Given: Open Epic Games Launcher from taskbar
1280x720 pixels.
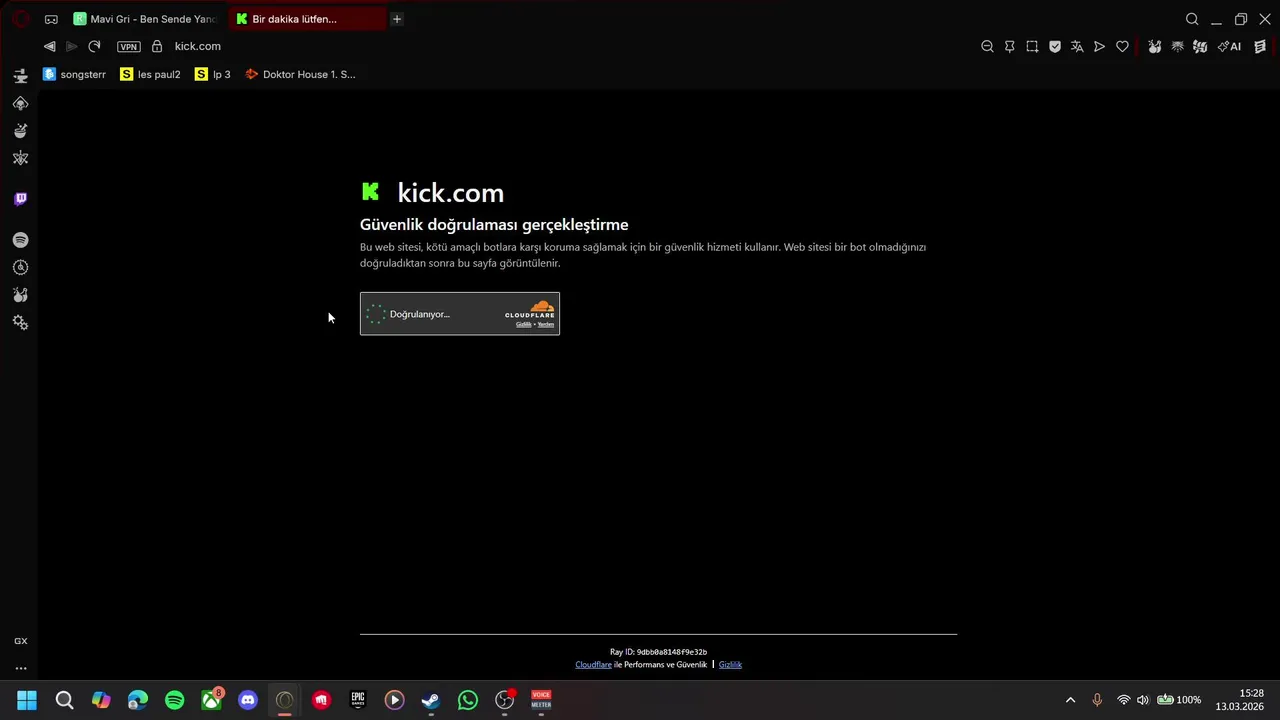Looking at the screenshot, I should coord(358,701).
